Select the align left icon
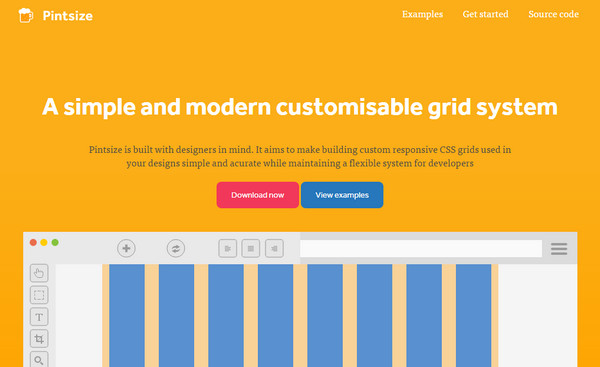Screen dimensions: 600x367 click(228, 248)
